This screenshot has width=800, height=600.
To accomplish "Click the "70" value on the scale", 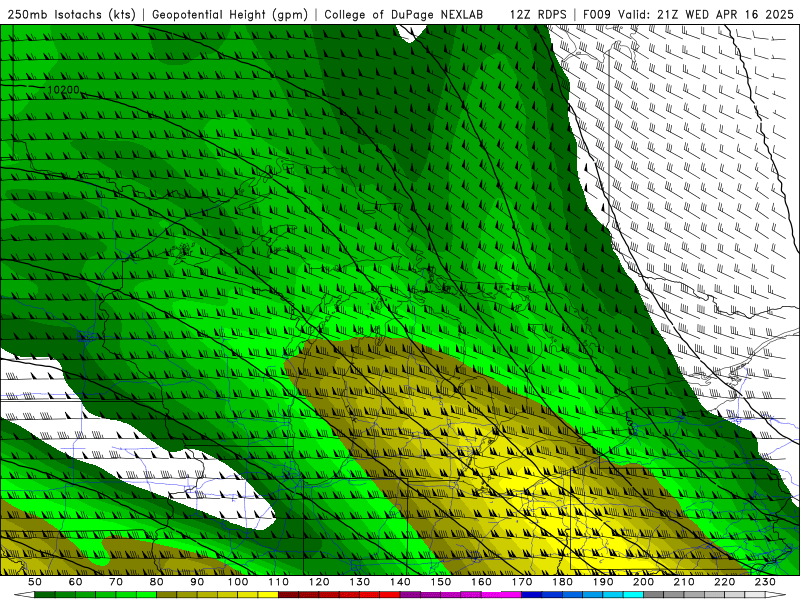I will coord(116,582).
